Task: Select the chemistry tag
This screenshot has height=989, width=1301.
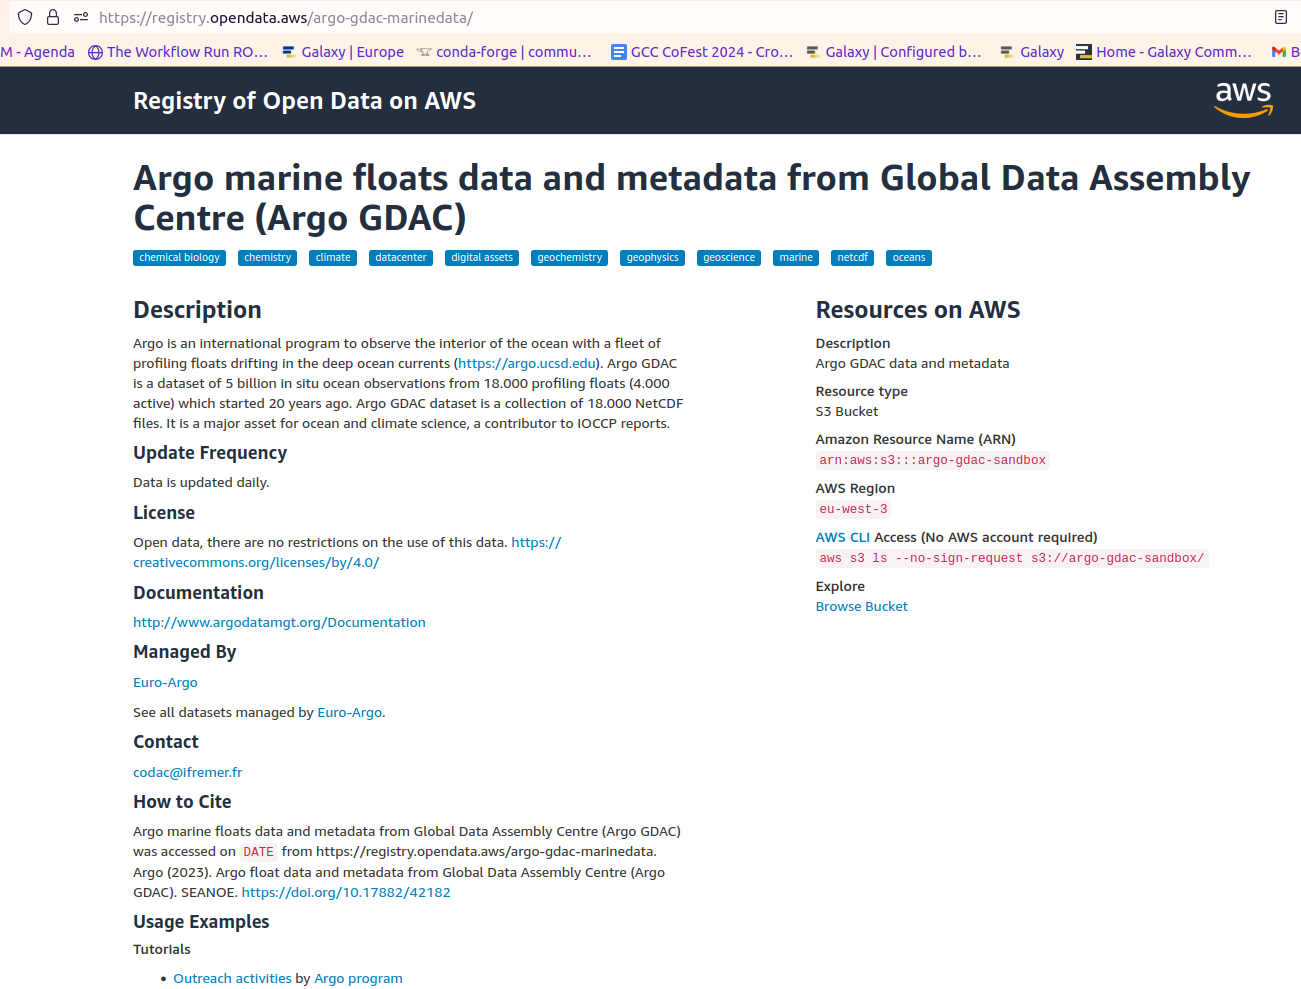Action: click(x=268, y=258)
